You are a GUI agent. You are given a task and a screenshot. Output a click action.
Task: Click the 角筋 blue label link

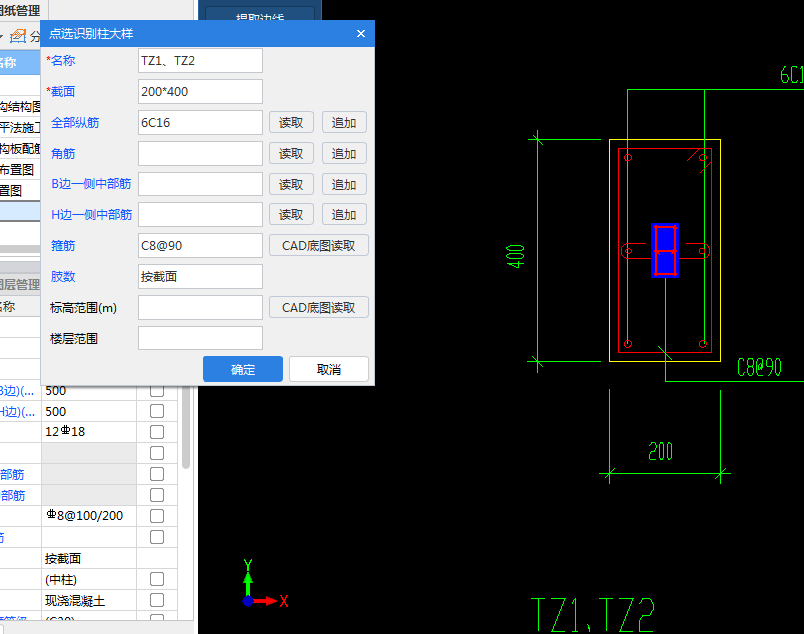63,153
